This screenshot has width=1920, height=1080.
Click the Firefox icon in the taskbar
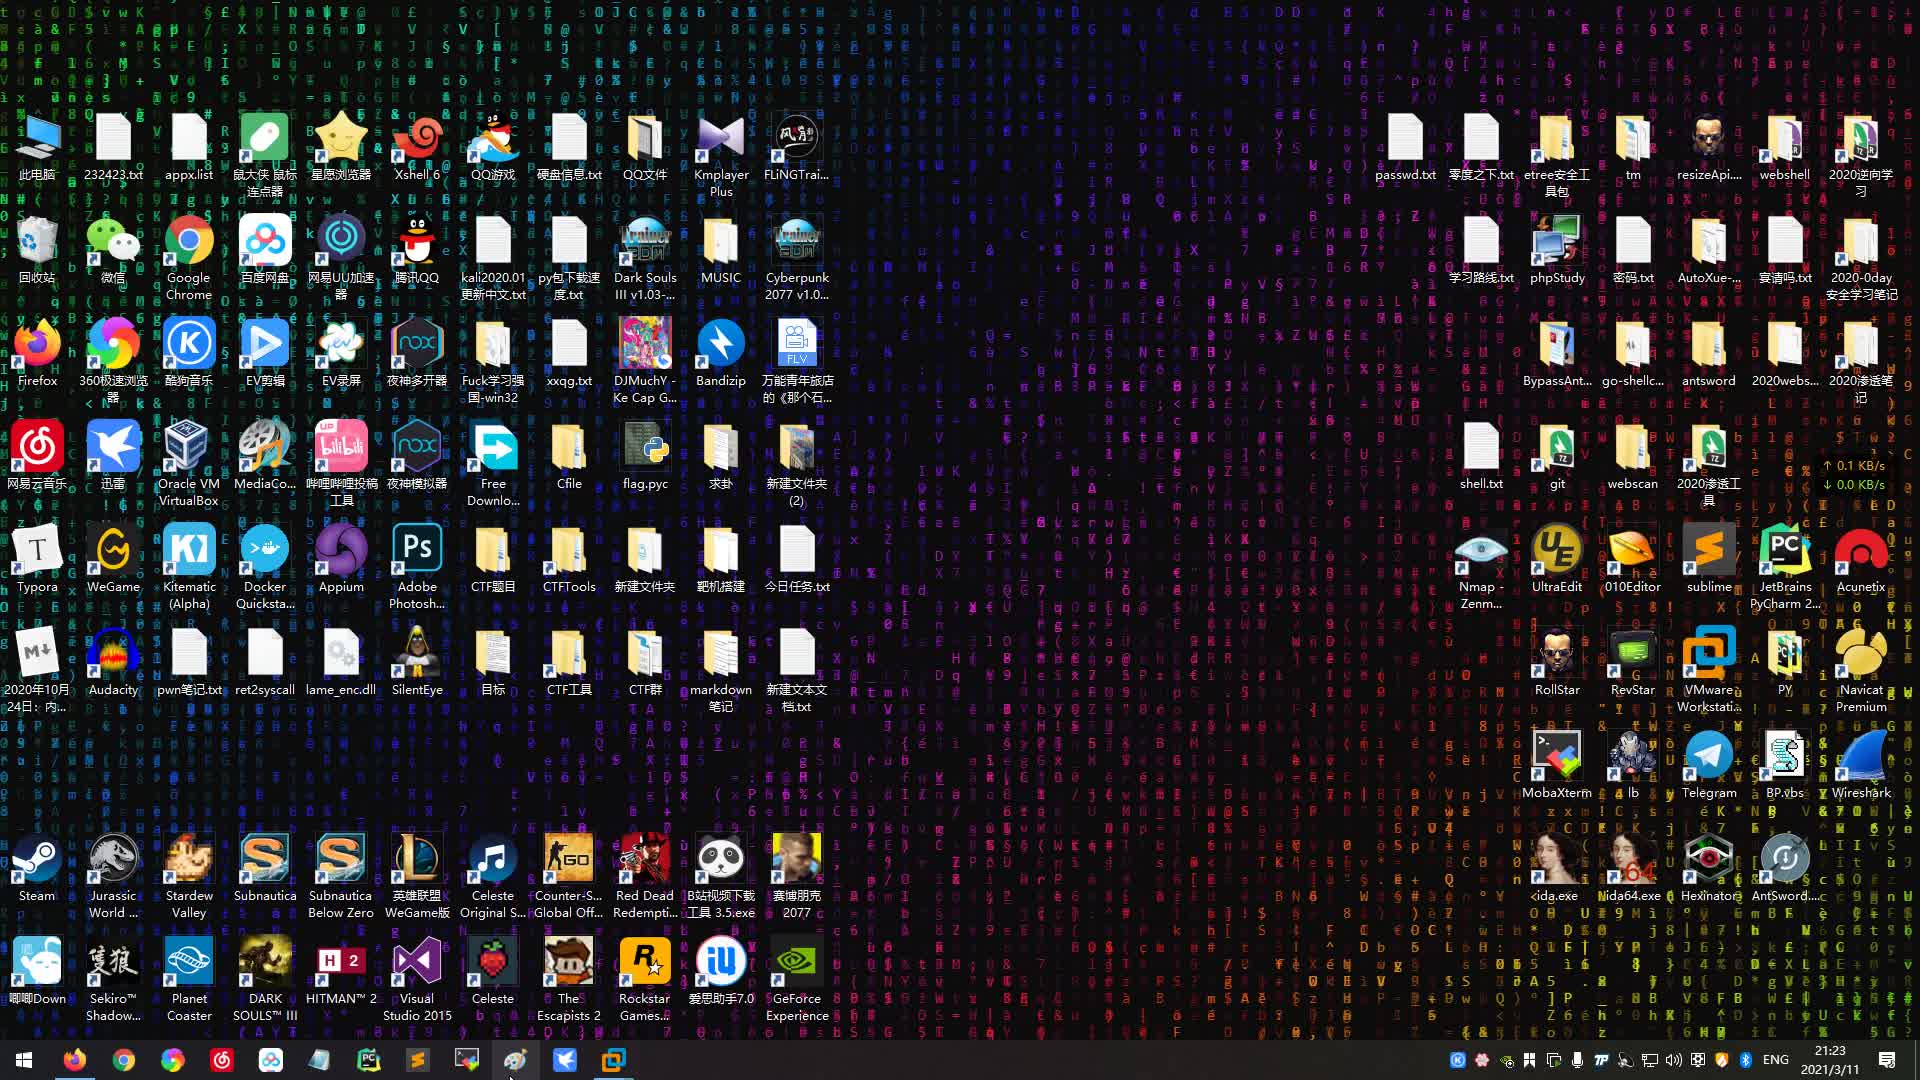(x=75, y=1060)
